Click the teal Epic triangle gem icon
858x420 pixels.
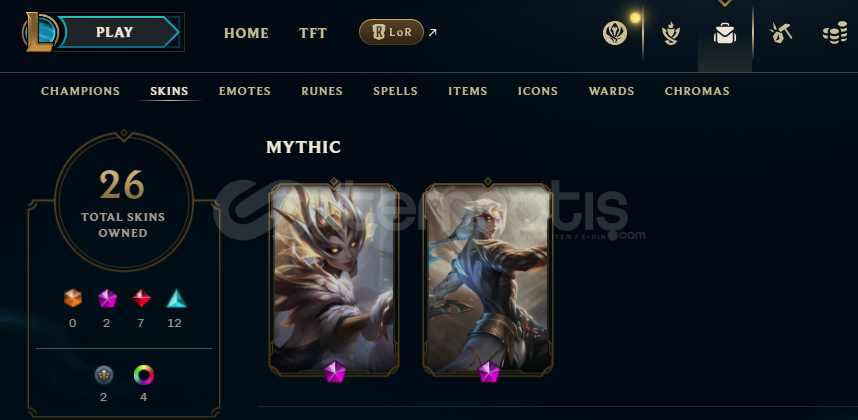[x=176, y=298]
